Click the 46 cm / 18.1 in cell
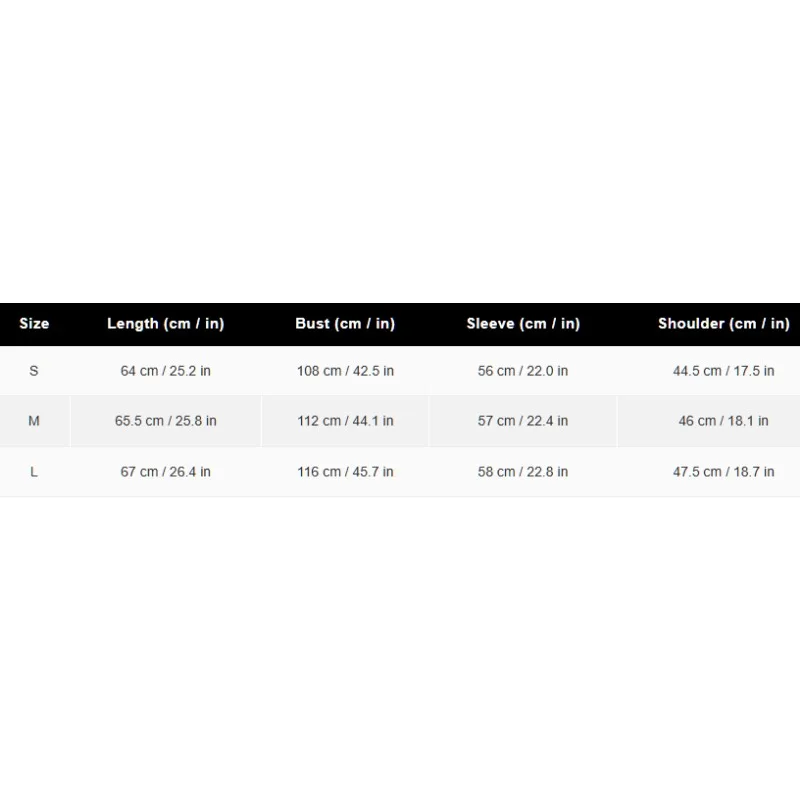Image resolution: width=800 pixels, height=800 pixels. point(723,421)
